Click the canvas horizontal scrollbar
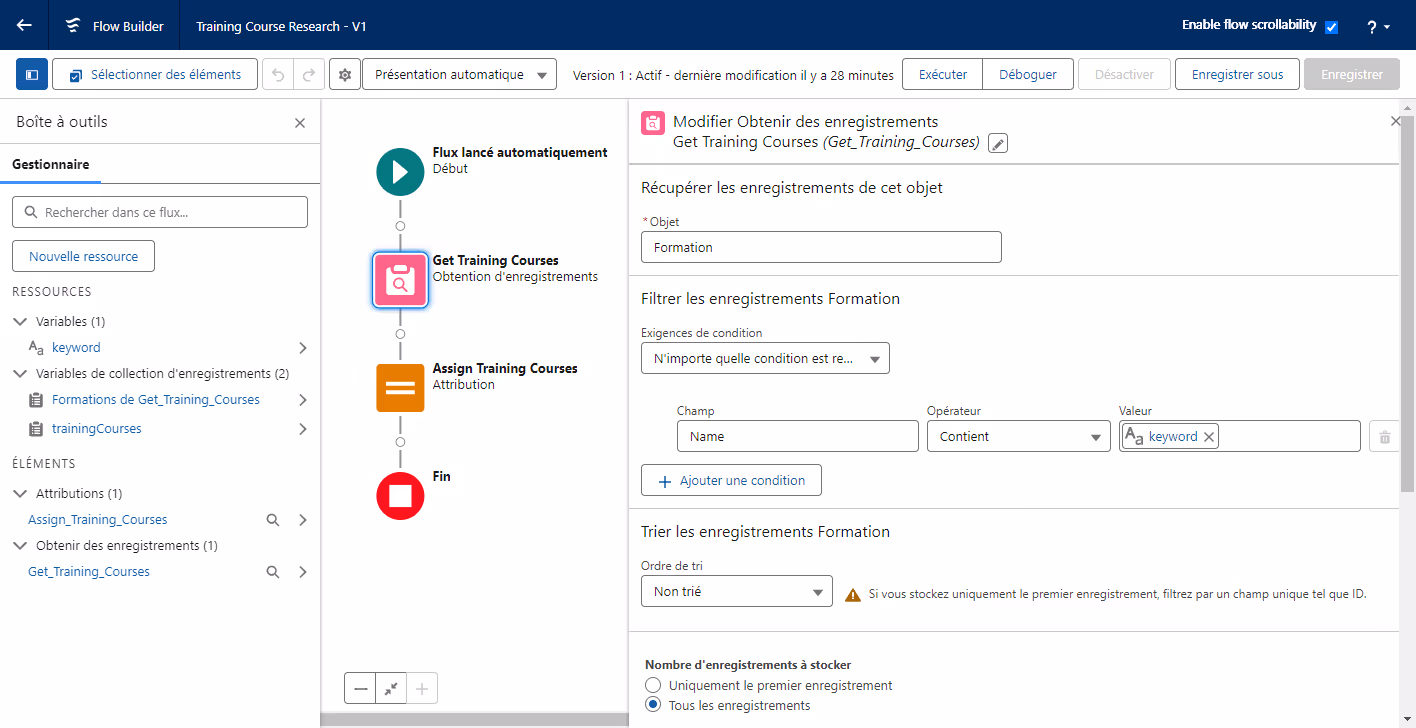Viewport: 1416px width, 728px height. tap(474, 720)
